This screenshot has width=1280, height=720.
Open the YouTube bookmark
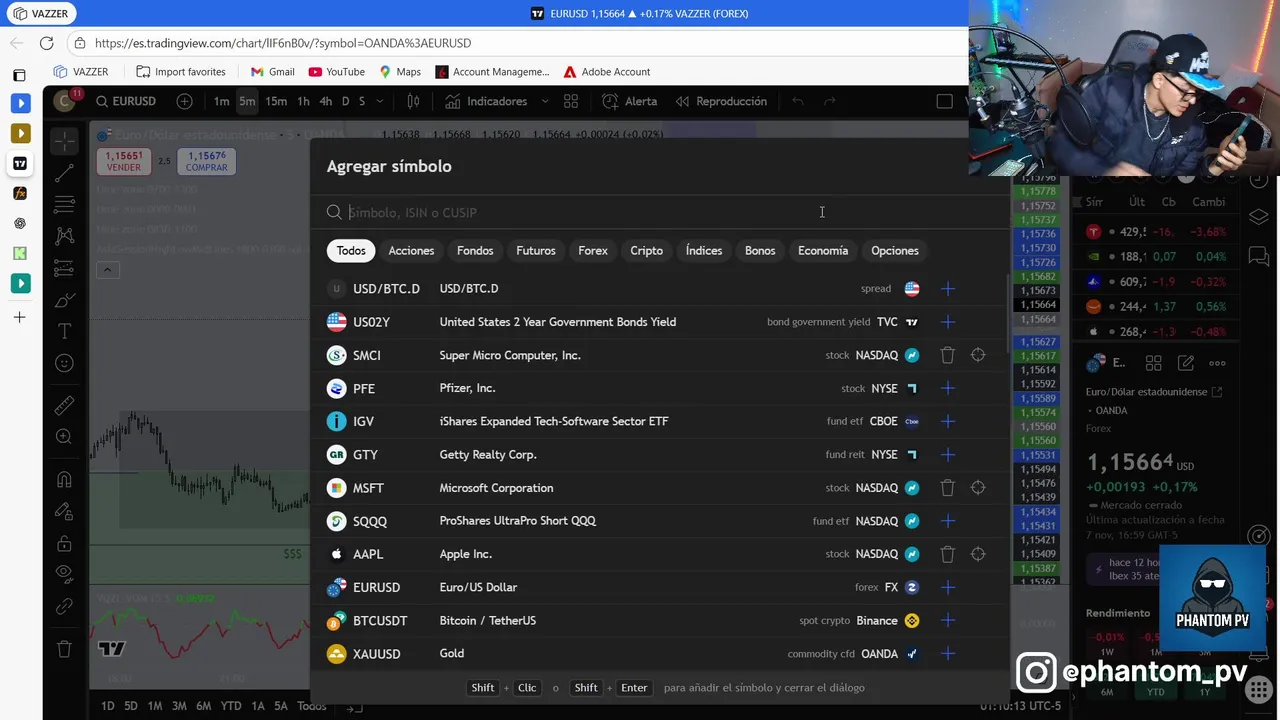pyautogui.click(x=337, y=72)
